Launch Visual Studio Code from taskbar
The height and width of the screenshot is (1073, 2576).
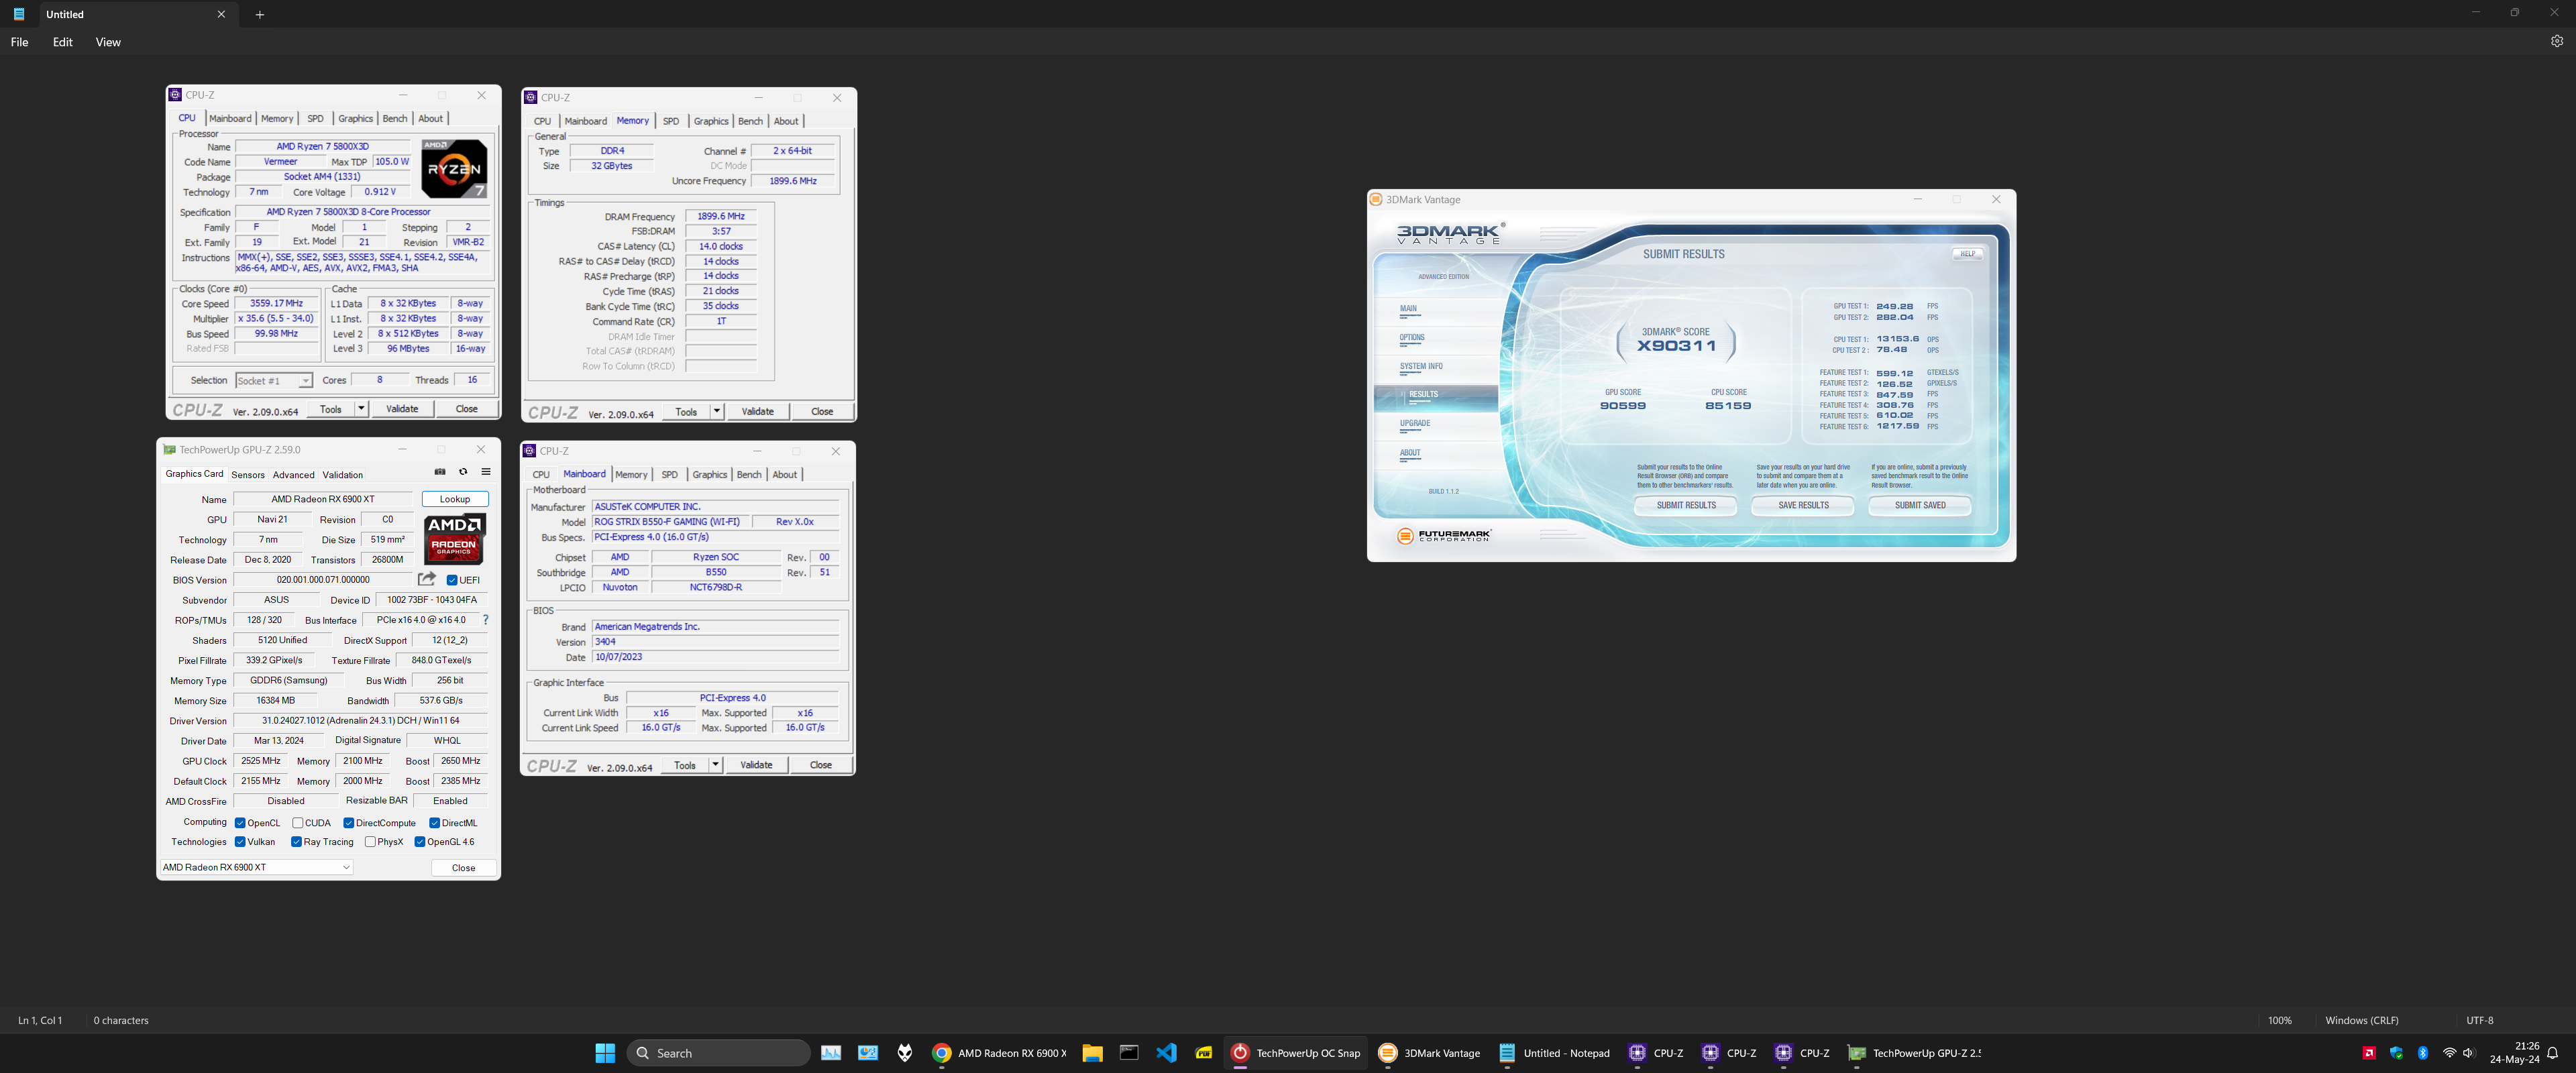point(1166,1053)
